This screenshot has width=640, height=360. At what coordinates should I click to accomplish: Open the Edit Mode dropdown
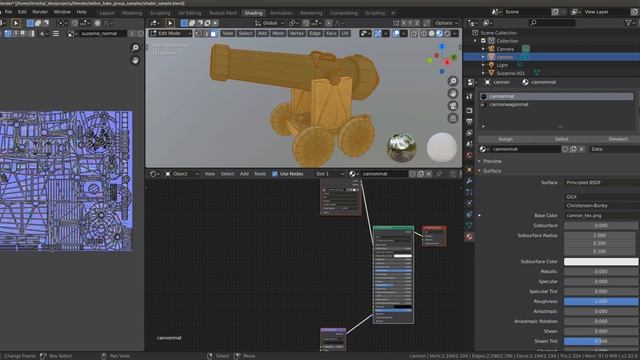pos(170,33)
